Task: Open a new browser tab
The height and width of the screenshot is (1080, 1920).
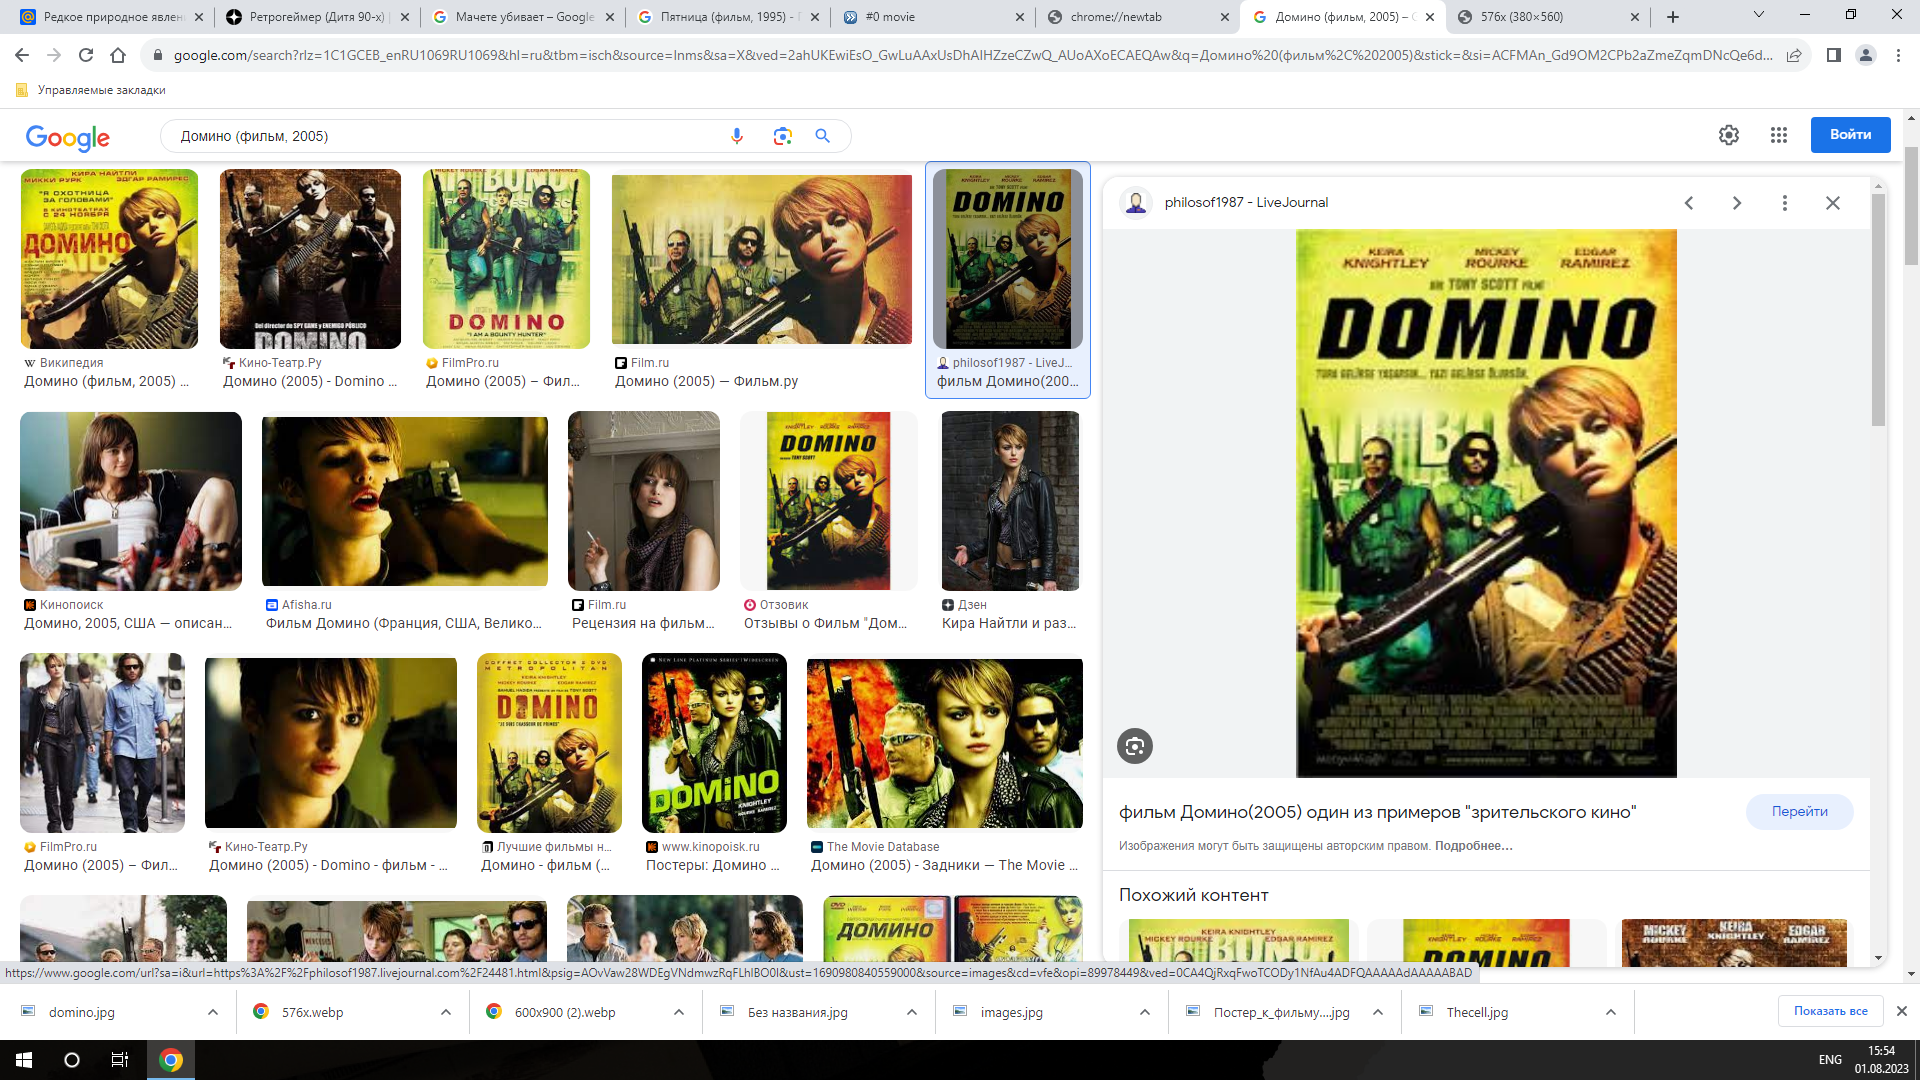Action: (x=1673, y=16)
